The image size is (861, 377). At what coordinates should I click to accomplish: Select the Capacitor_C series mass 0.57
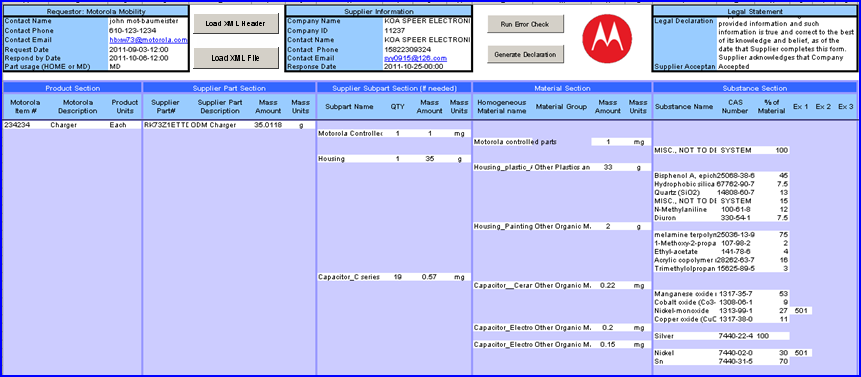point(429,277)
